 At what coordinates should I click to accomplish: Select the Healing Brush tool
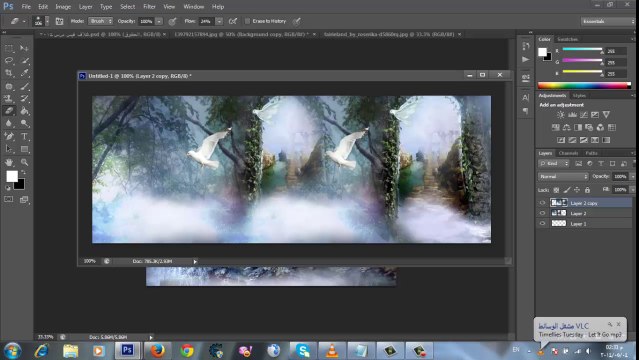click(9, 86)
